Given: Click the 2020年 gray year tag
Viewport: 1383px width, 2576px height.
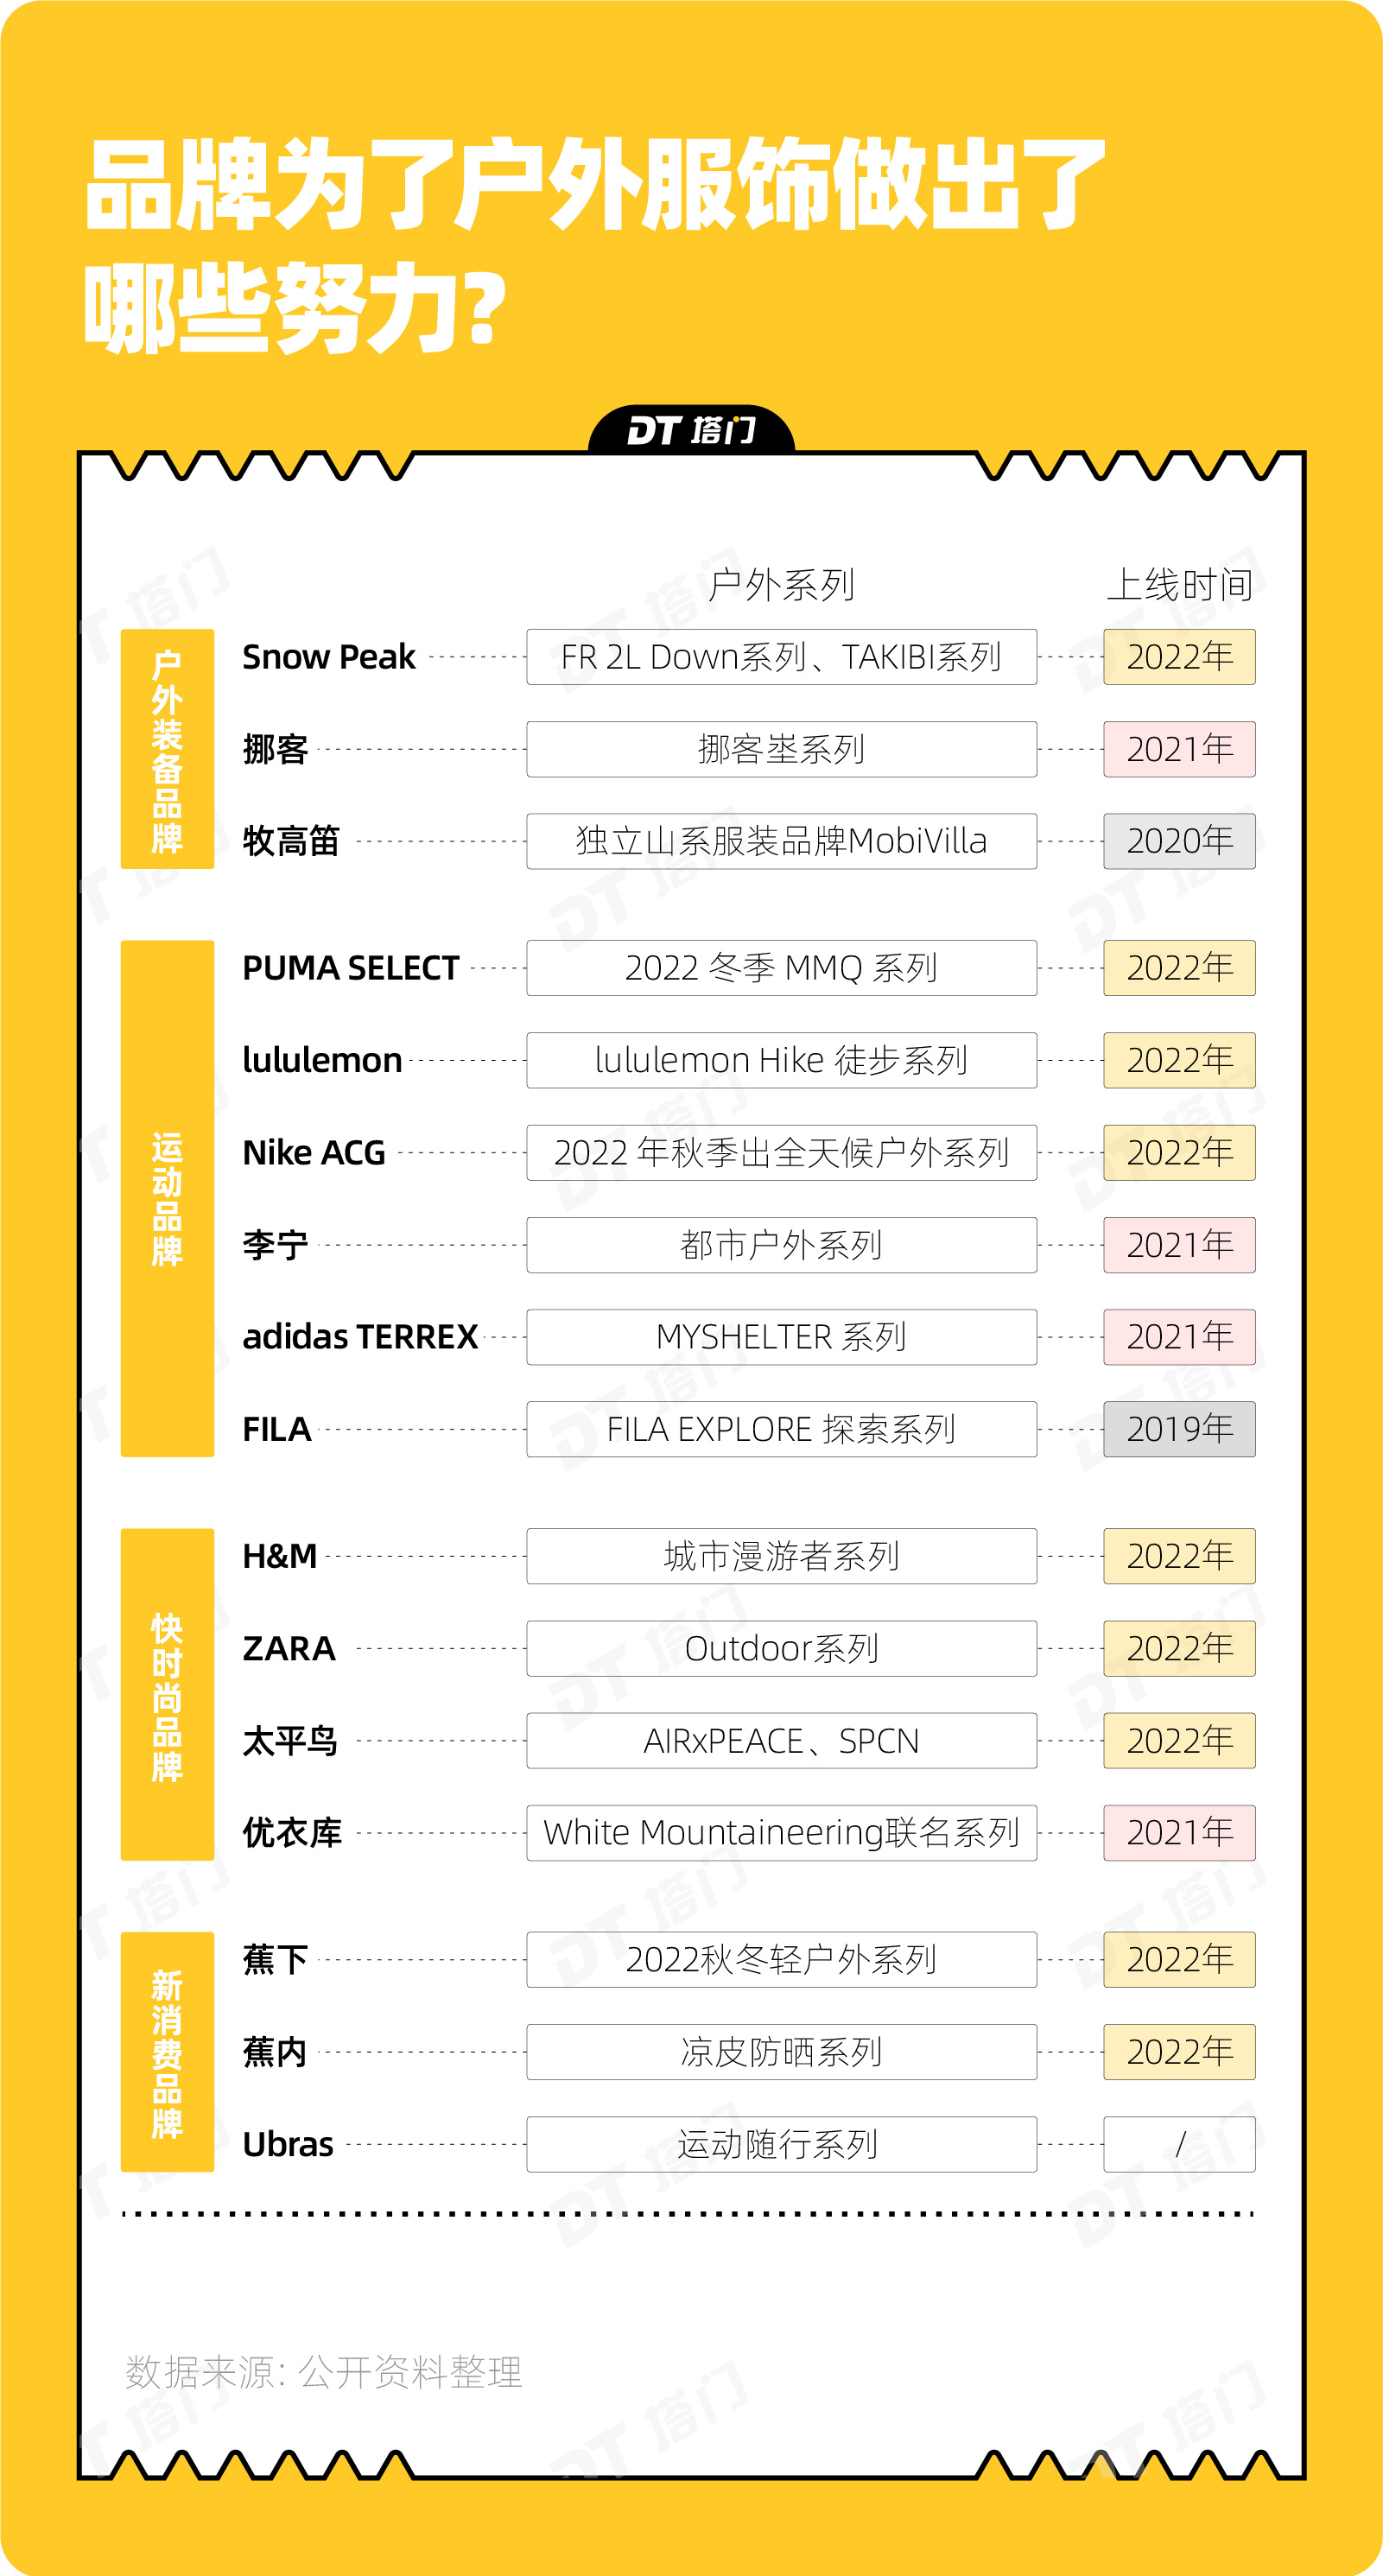Looking at the screenshot, I should click(x=1179, y=841).
